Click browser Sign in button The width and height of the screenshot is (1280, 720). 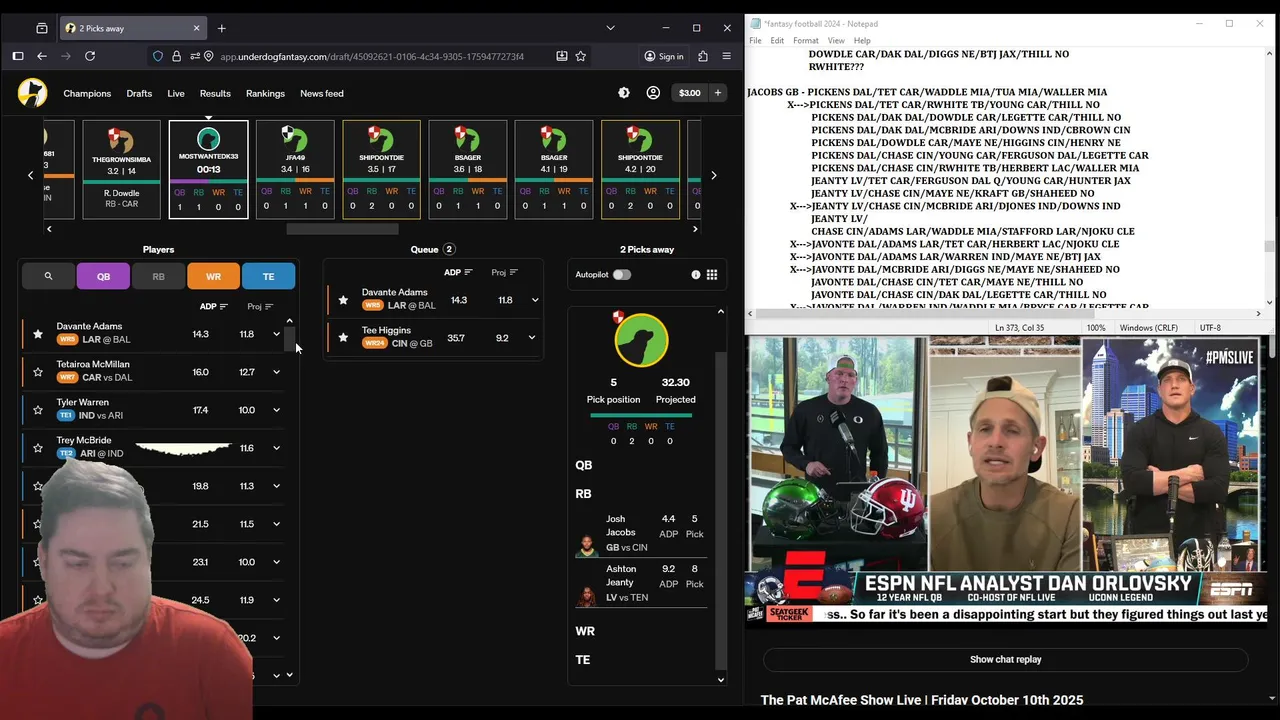[664, 56]
